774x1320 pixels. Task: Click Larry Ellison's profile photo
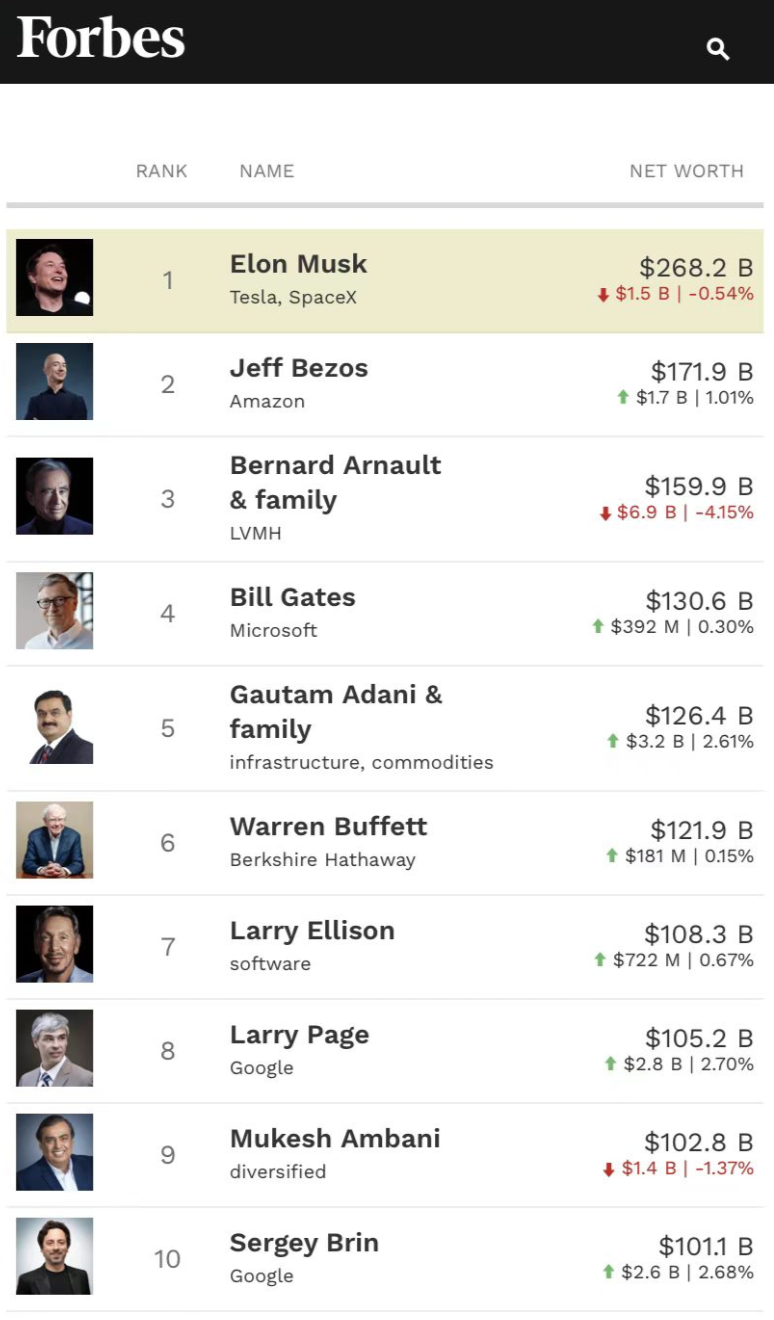pyautogui.click(x=55, y=945)
